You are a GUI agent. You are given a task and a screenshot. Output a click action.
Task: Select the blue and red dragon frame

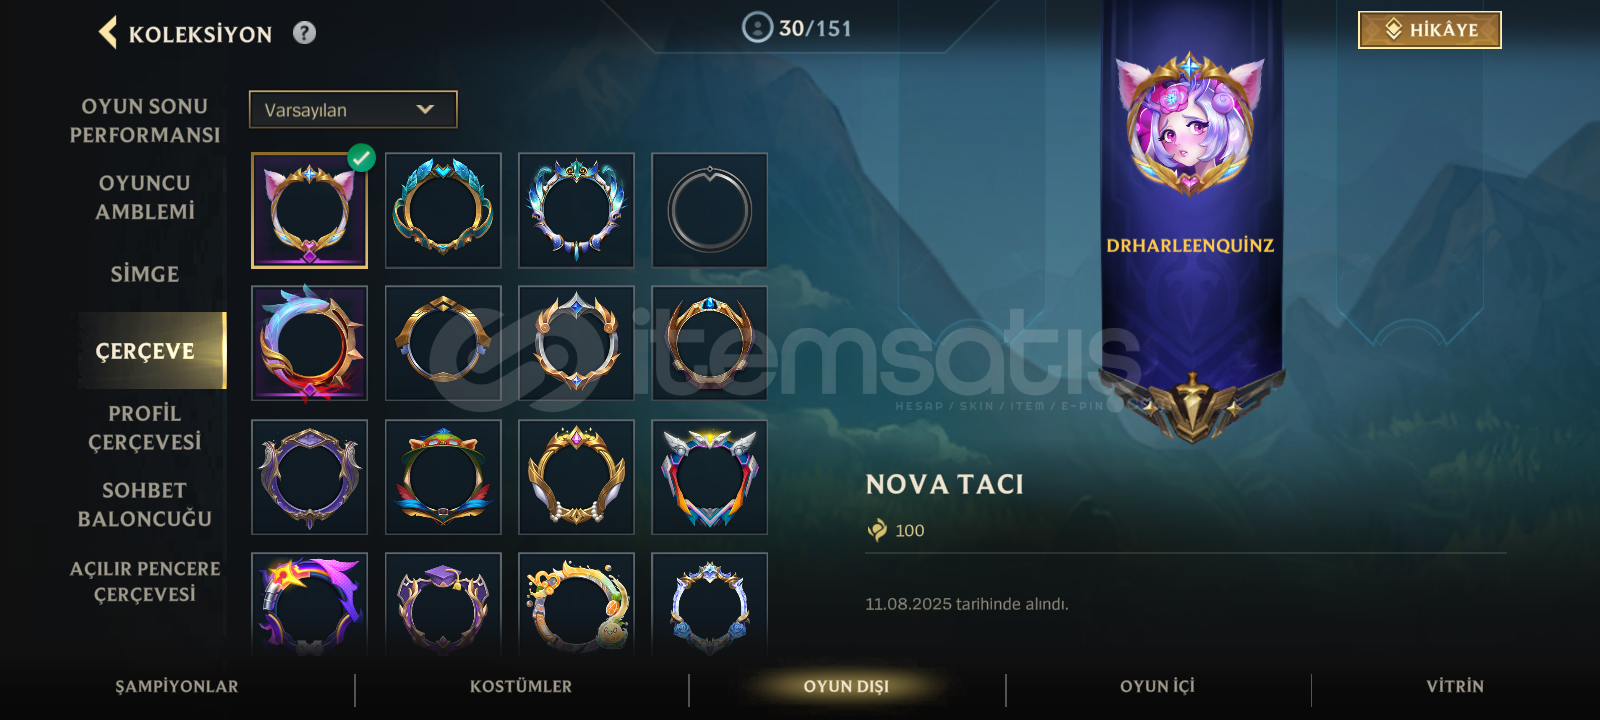point(309,343)
